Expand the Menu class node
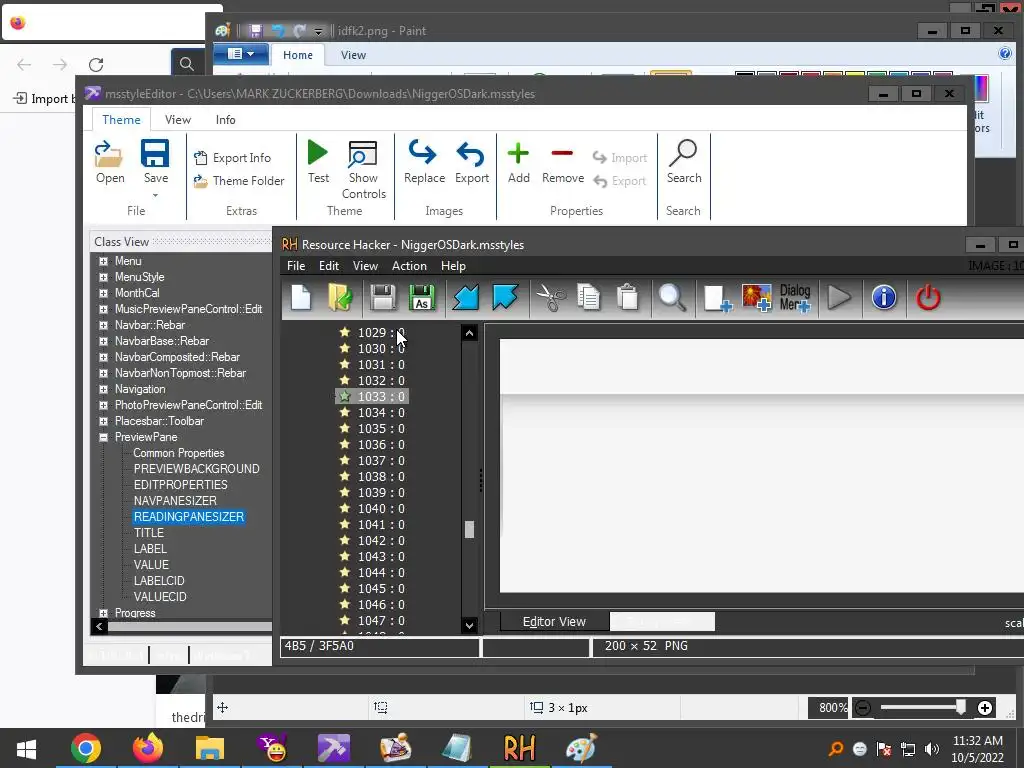The height and width of the screenshot is (768, 1024). click(x=103, y=261)
